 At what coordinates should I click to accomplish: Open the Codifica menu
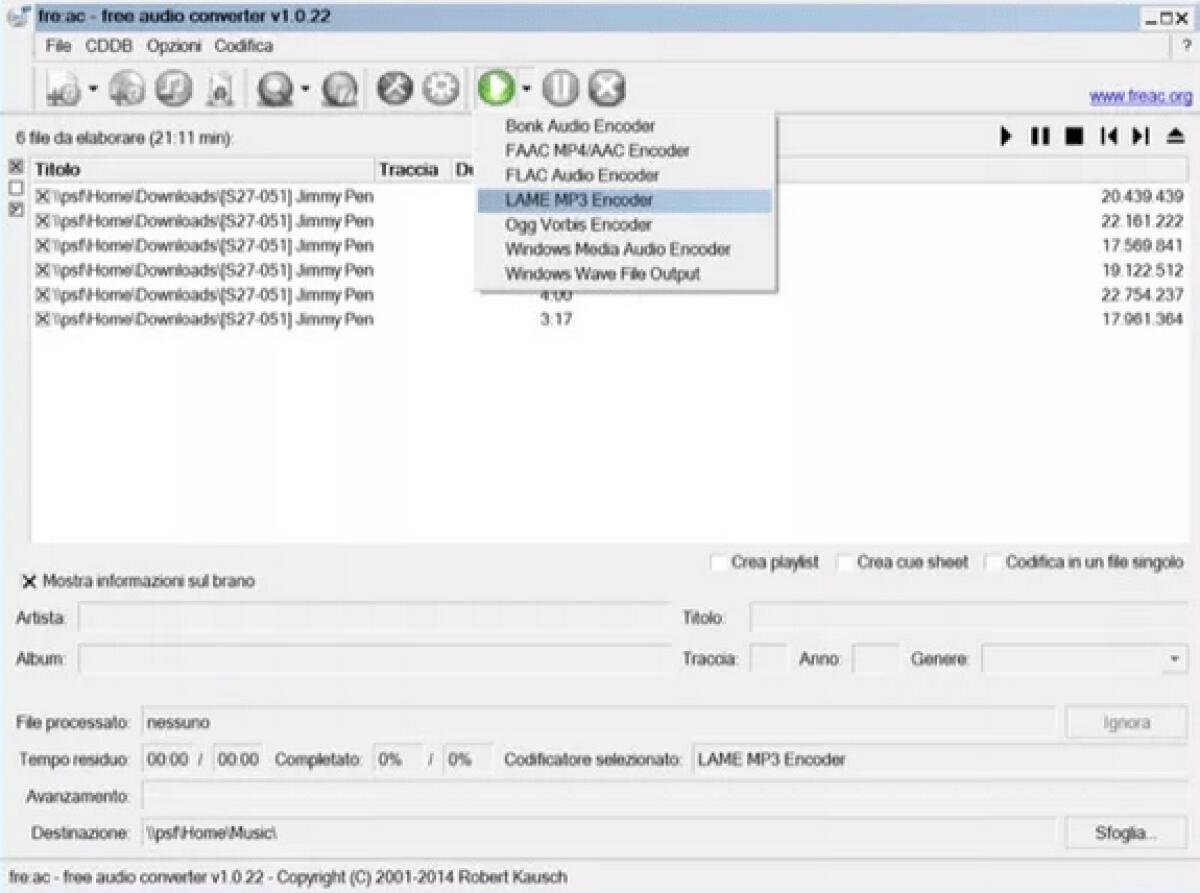[x=244, y=46]
